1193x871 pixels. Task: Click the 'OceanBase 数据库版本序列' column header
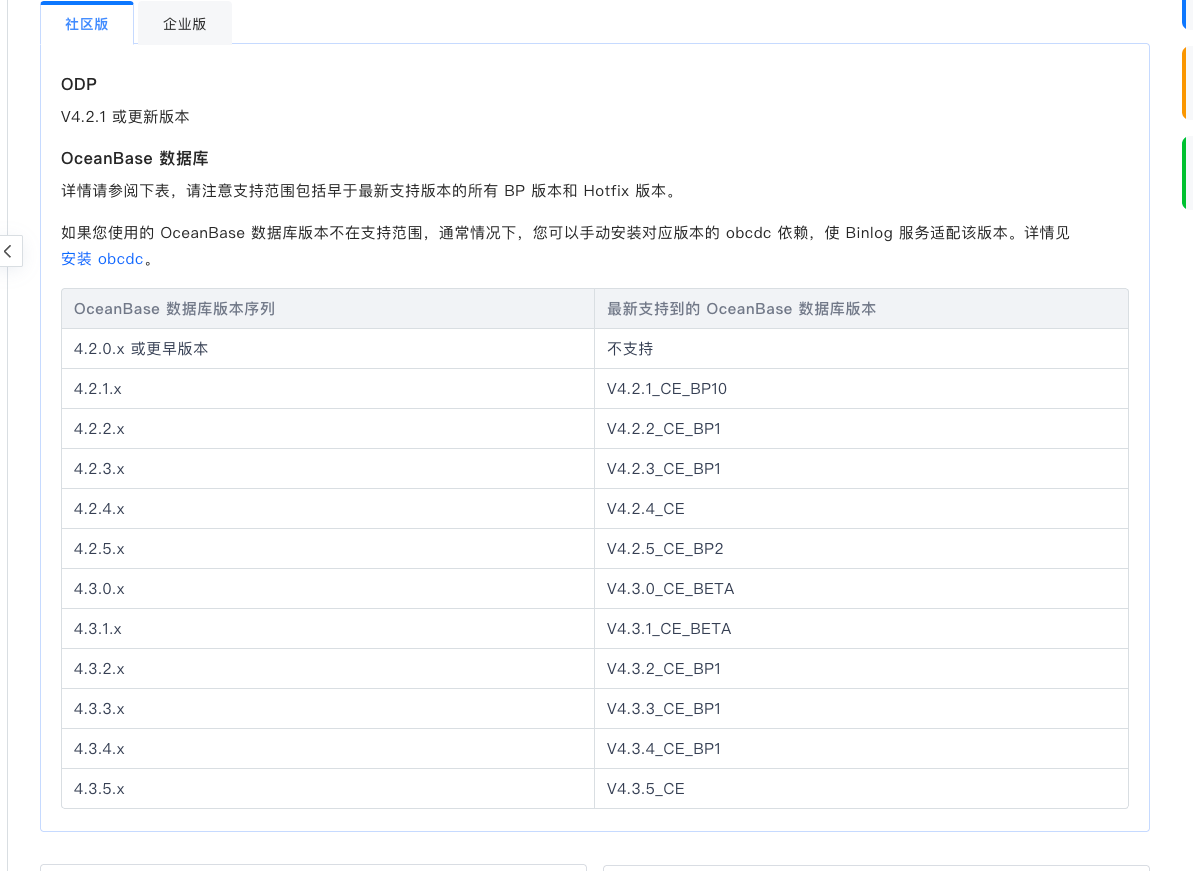[x=328, y=309]
